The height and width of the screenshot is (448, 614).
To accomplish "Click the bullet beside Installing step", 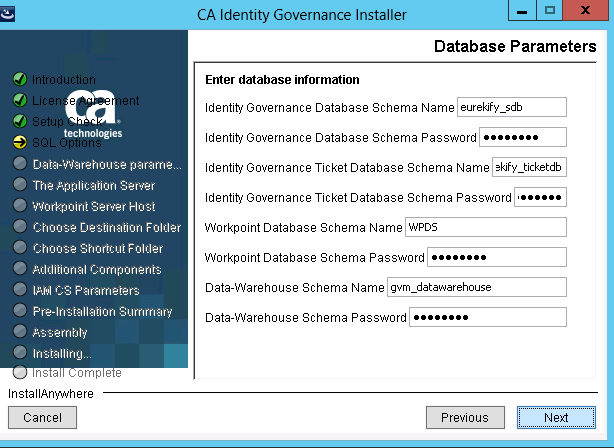I will tap(20, 352).
